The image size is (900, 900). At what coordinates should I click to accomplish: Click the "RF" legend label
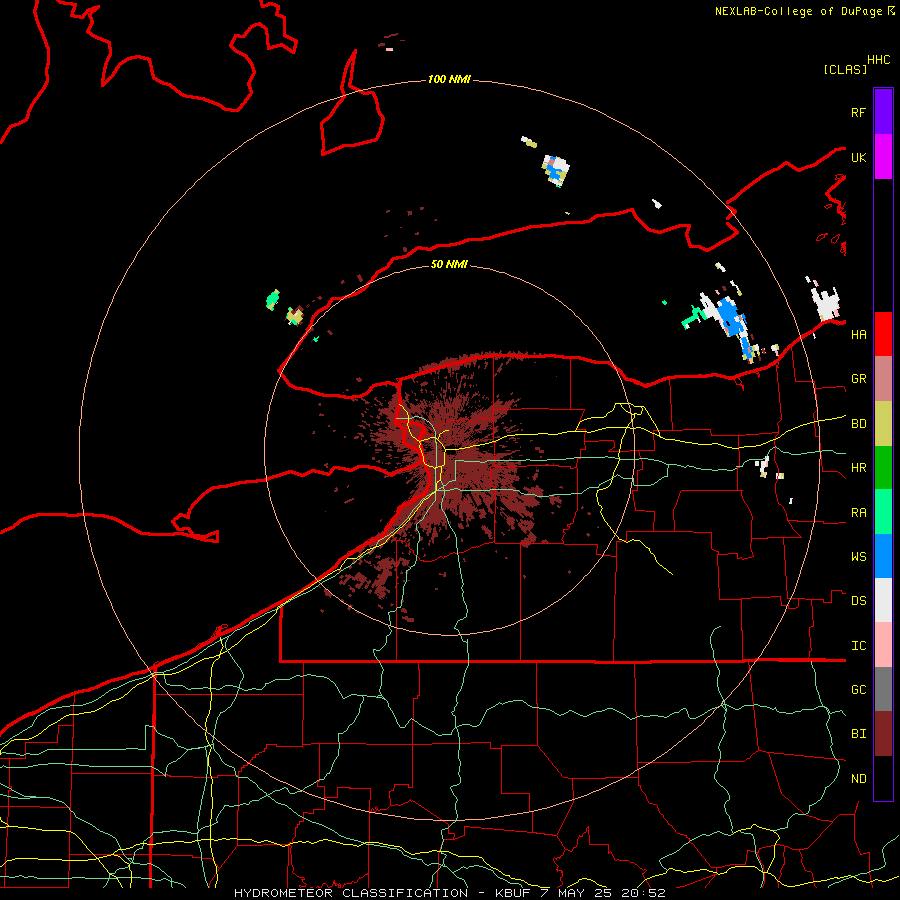859,112
